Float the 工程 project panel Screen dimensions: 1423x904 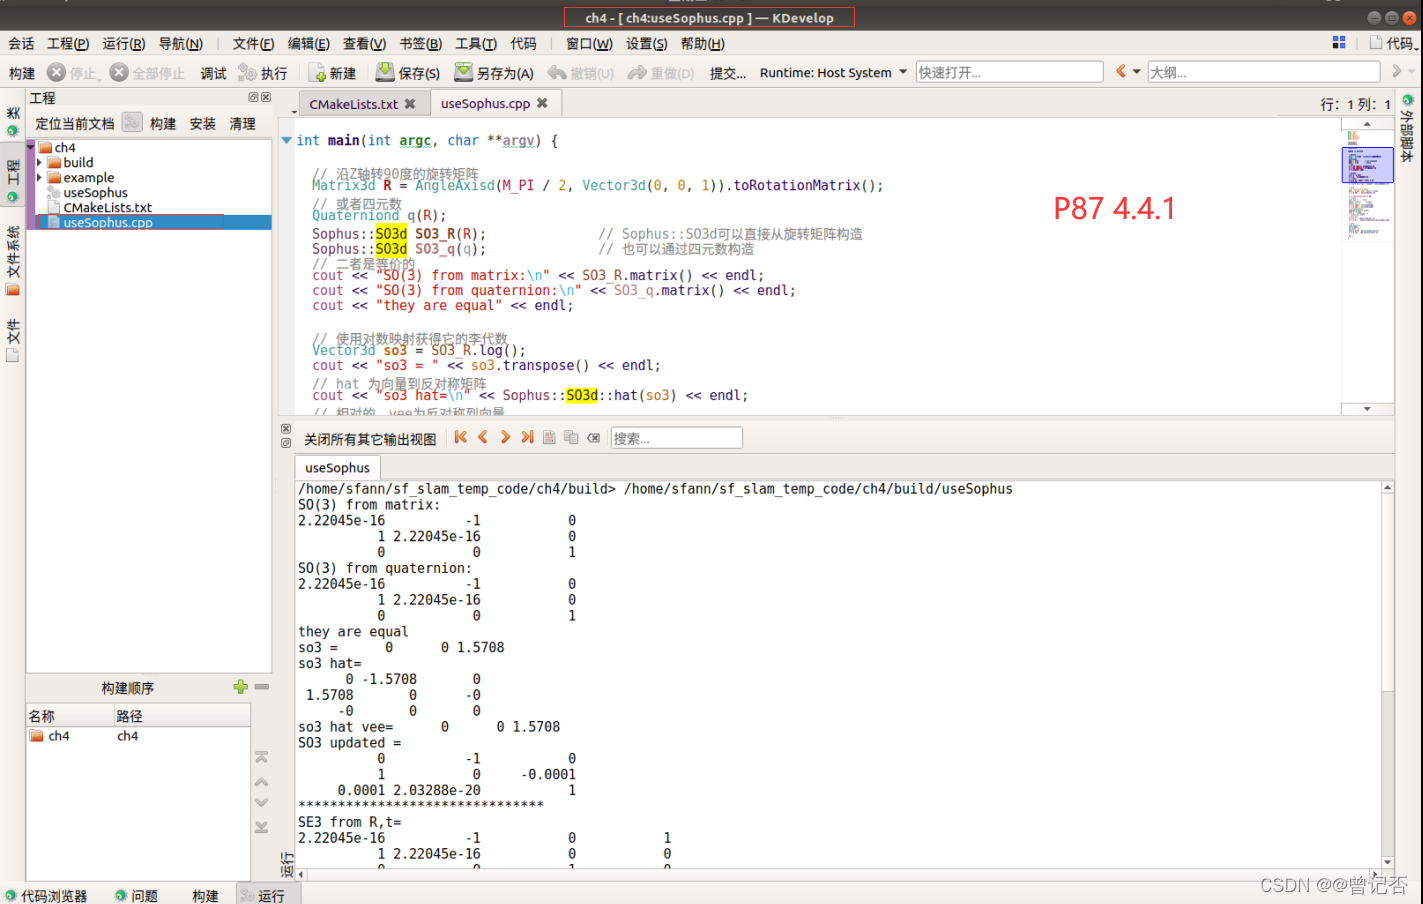(253, 97)
